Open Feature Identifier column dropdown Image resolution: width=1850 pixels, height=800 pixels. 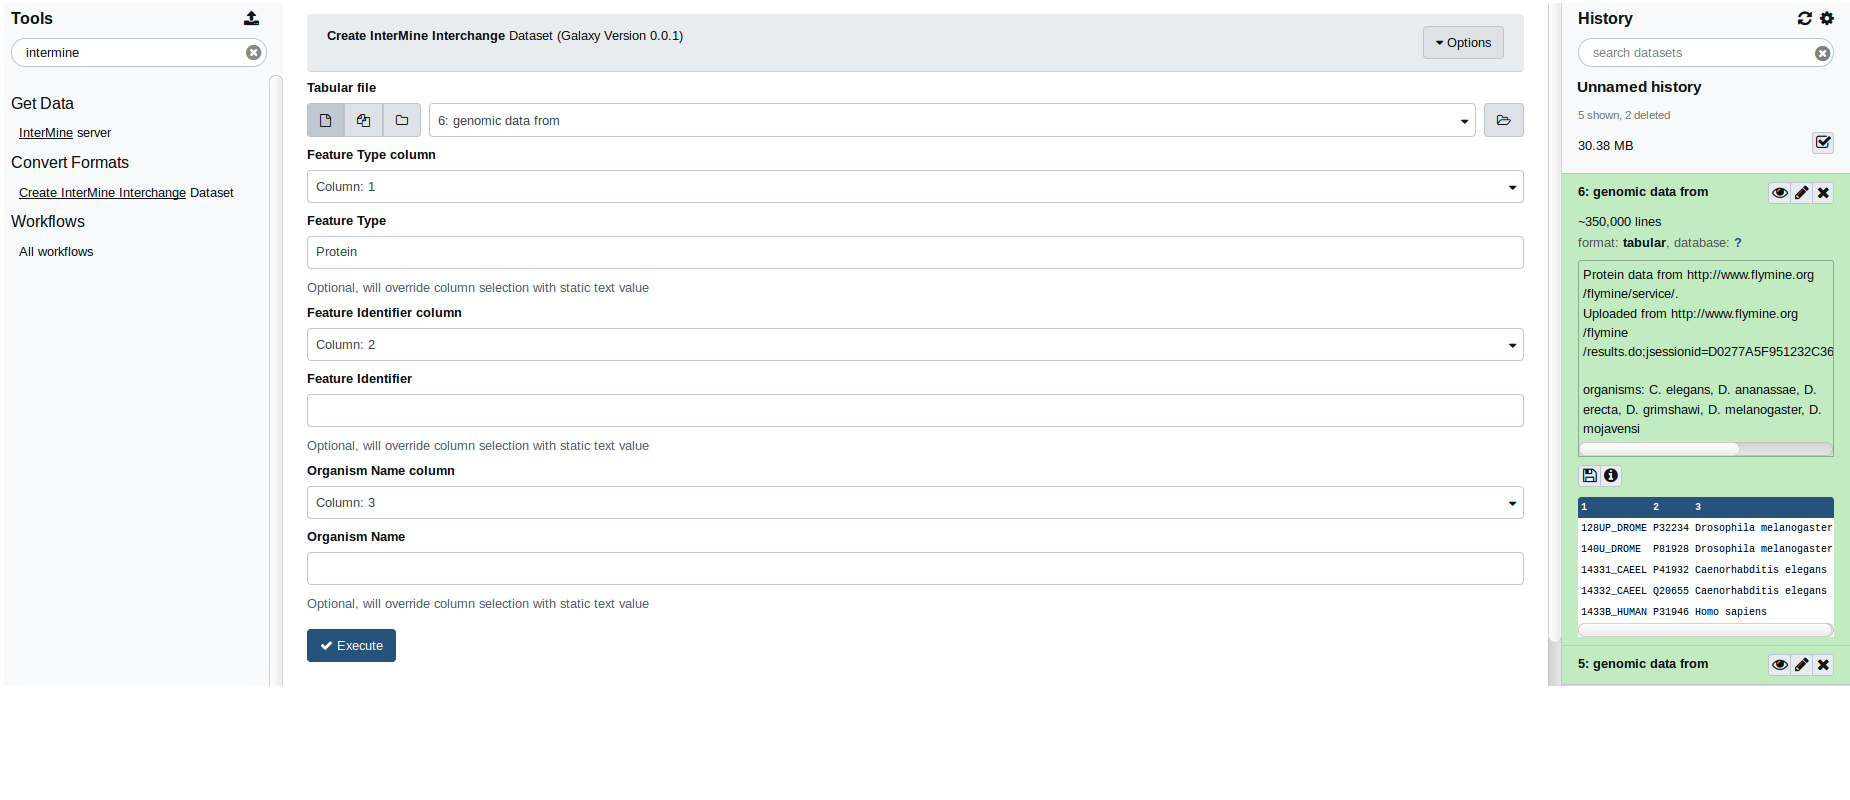coord(915,345)
